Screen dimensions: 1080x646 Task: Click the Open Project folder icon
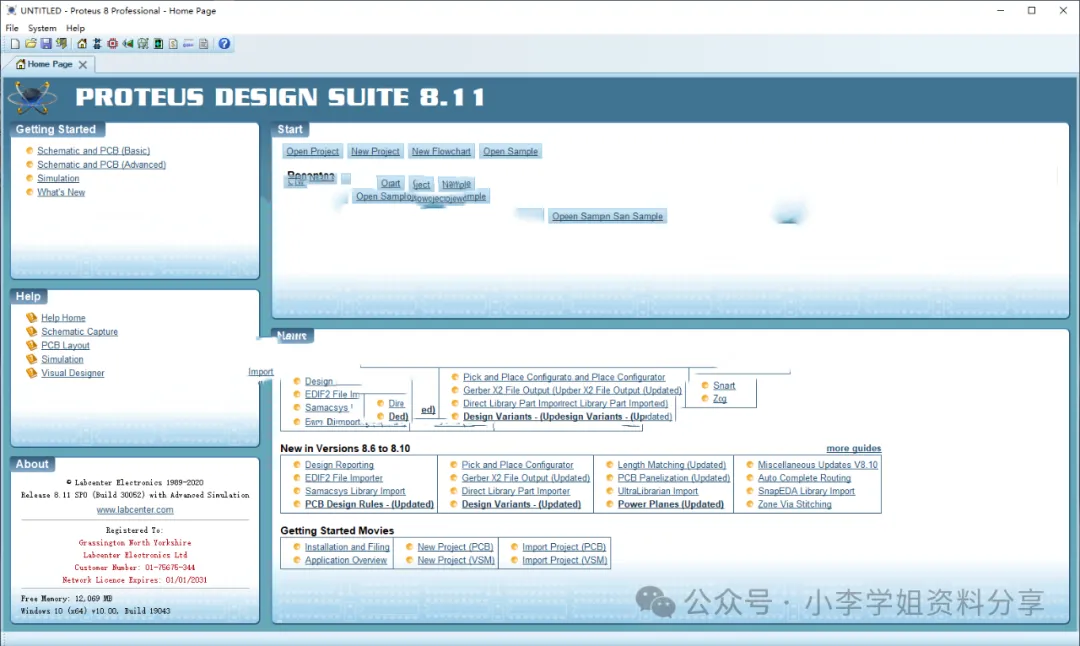tap(30, 43)
